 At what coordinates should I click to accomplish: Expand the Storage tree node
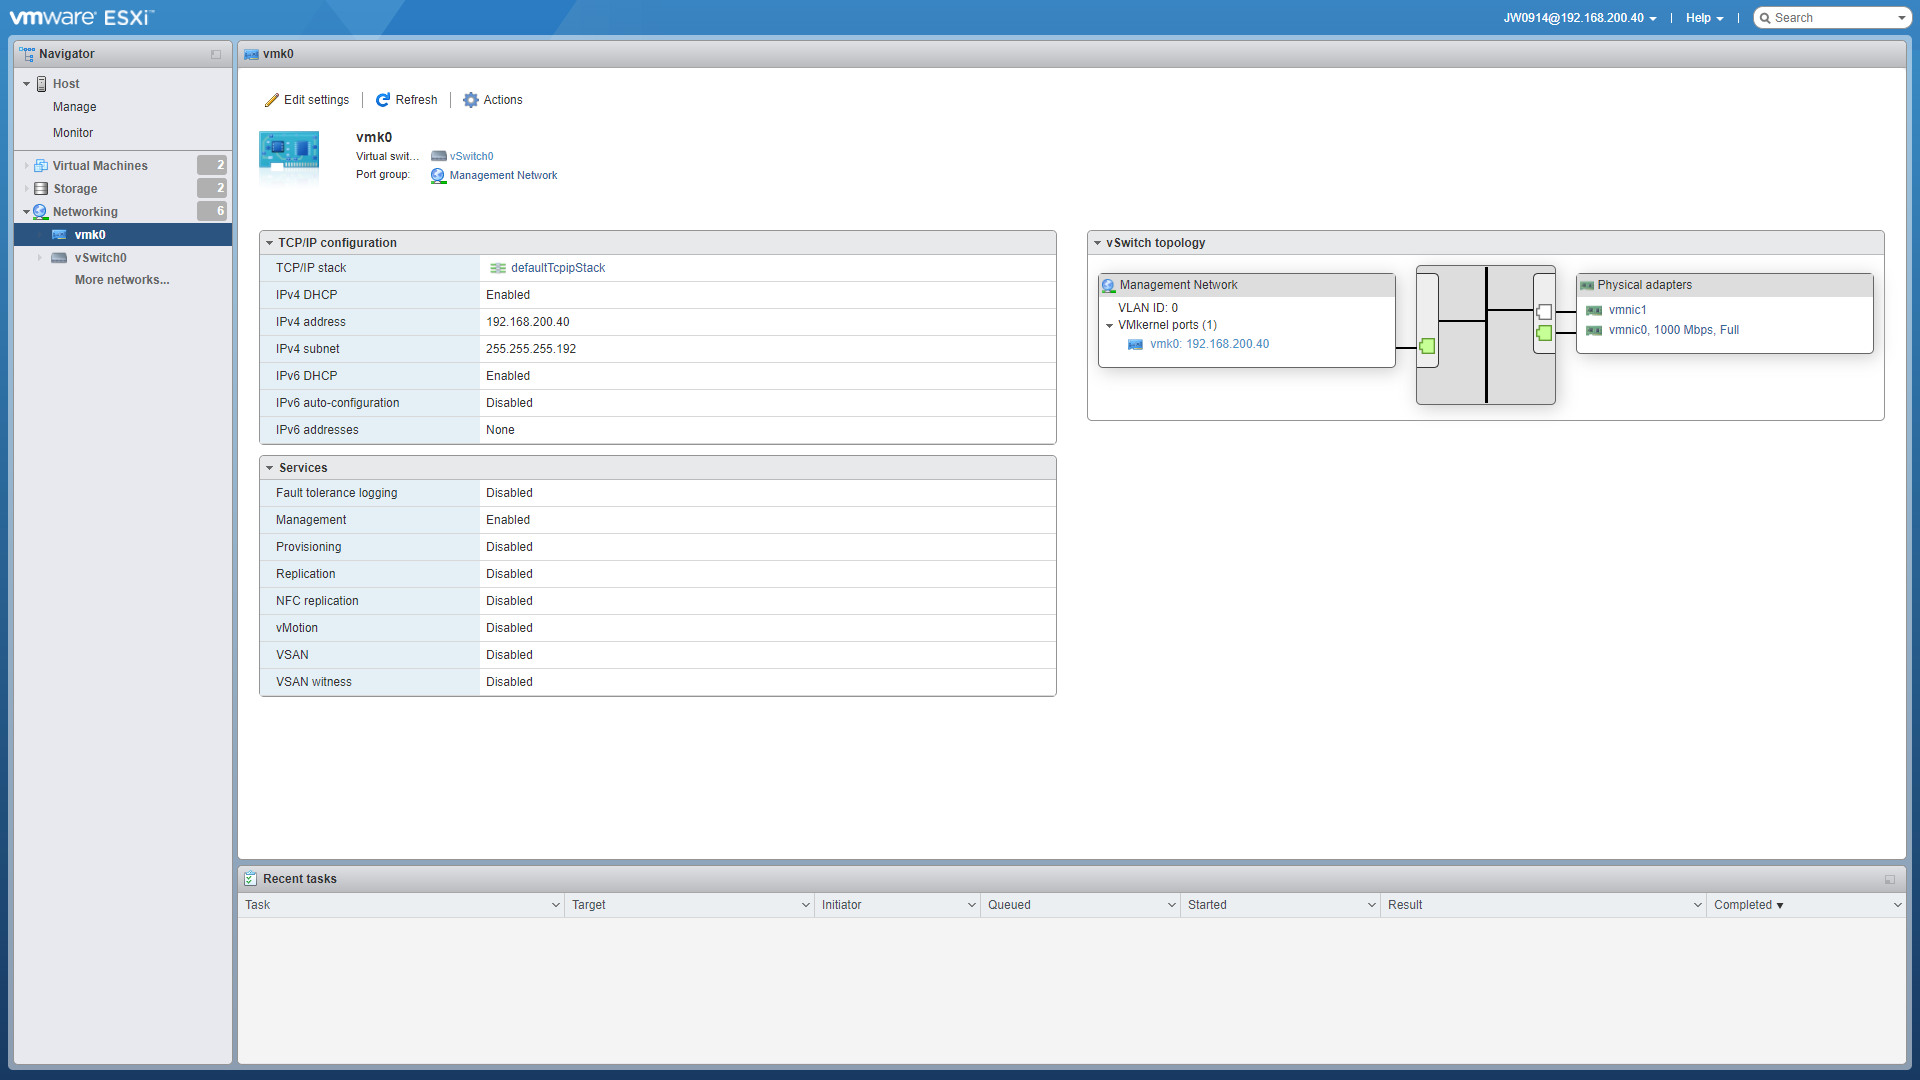coord(27,189)
